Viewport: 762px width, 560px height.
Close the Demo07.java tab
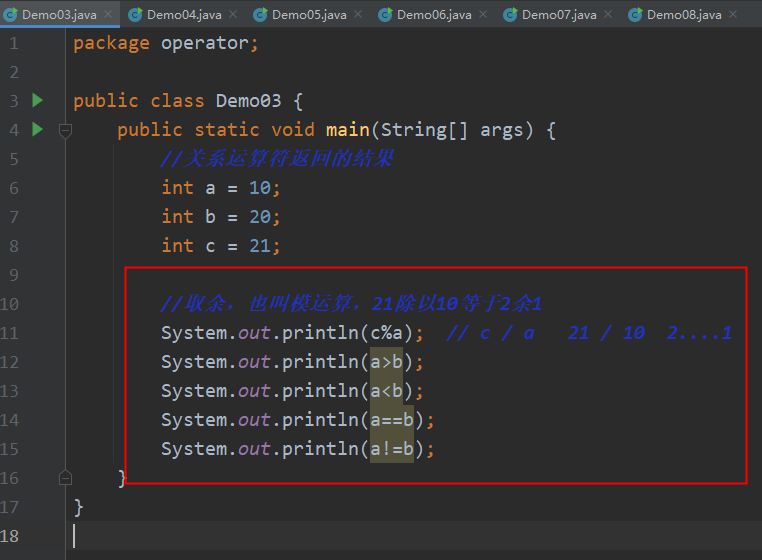(x=608, y=15)
